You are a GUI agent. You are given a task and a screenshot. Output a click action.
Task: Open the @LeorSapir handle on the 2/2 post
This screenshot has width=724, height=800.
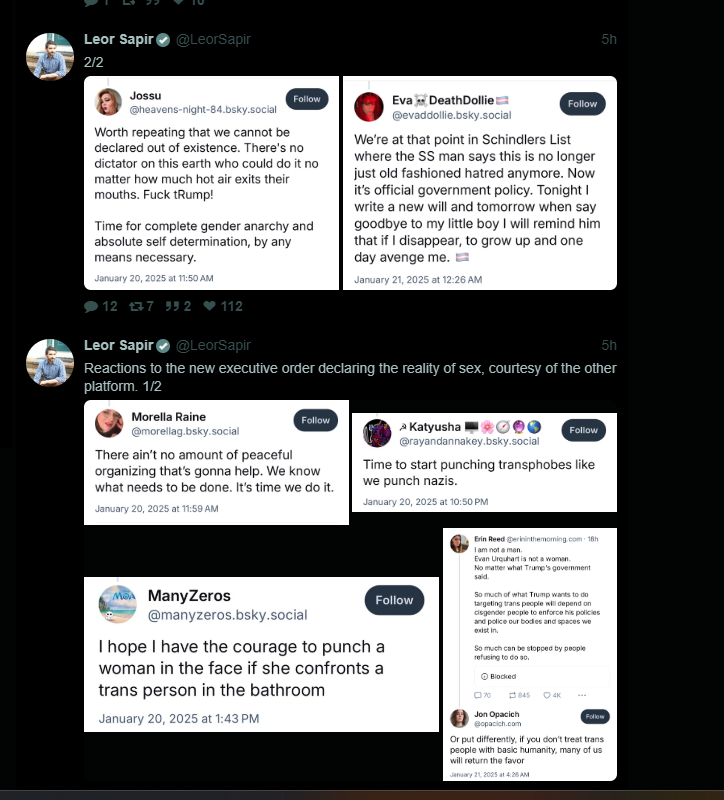pos(213,39)
